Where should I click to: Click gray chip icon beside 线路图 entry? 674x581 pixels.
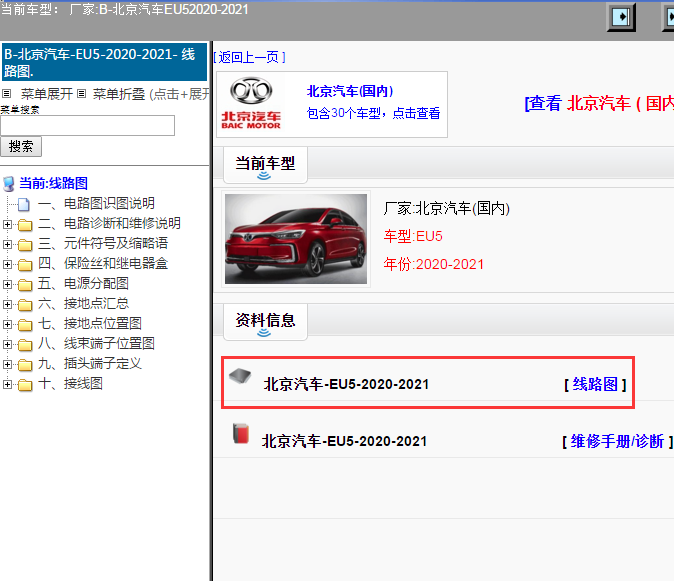pos(240,376)
